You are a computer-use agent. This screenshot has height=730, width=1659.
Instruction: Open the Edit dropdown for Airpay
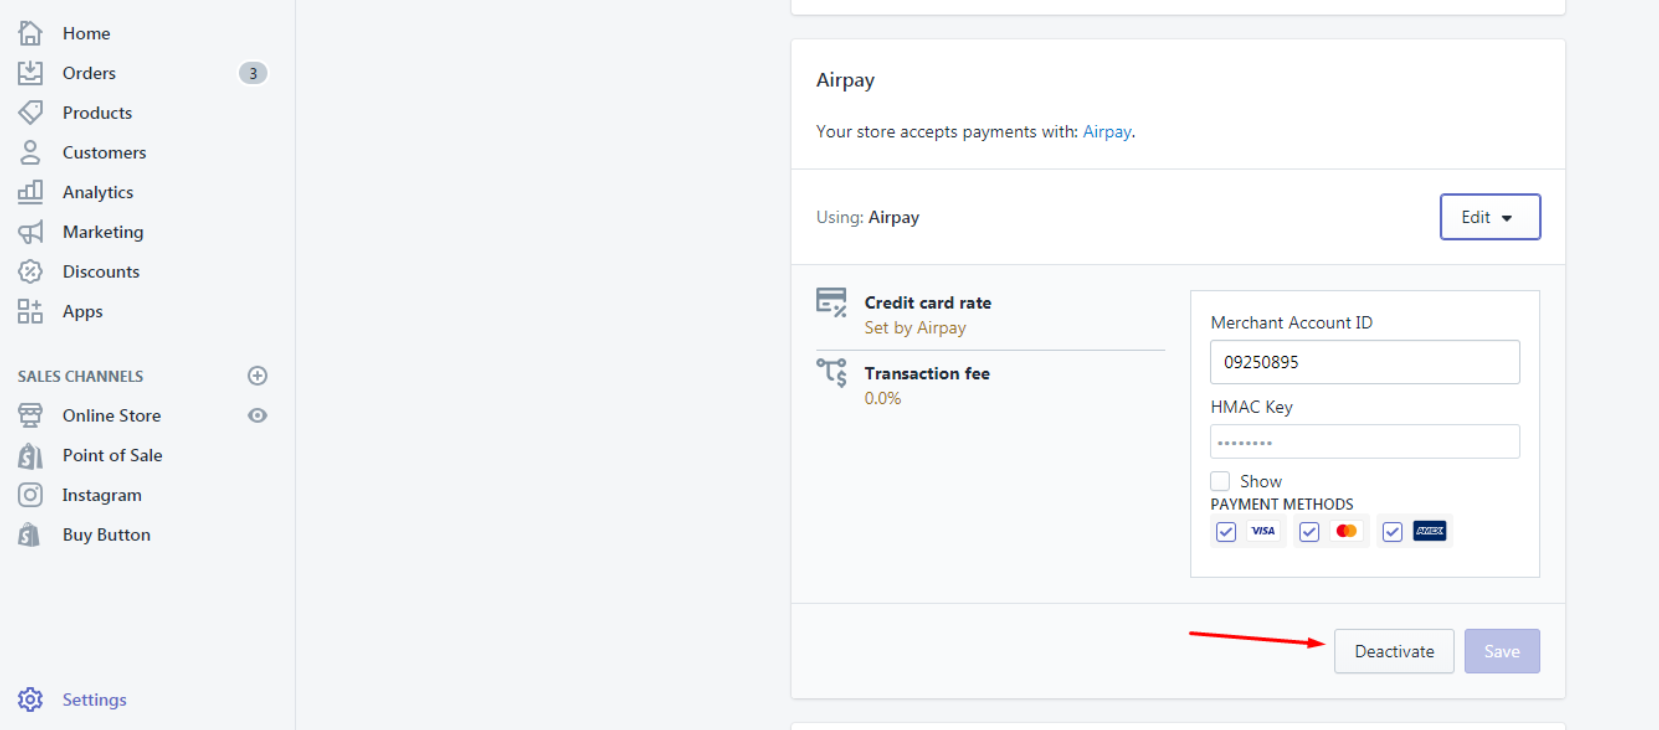tap(1490, 217)
